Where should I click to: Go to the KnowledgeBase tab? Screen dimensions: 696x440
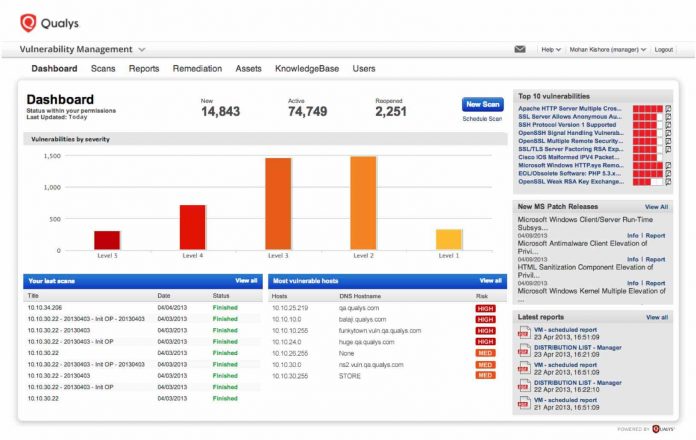click(x=307, y=68)
